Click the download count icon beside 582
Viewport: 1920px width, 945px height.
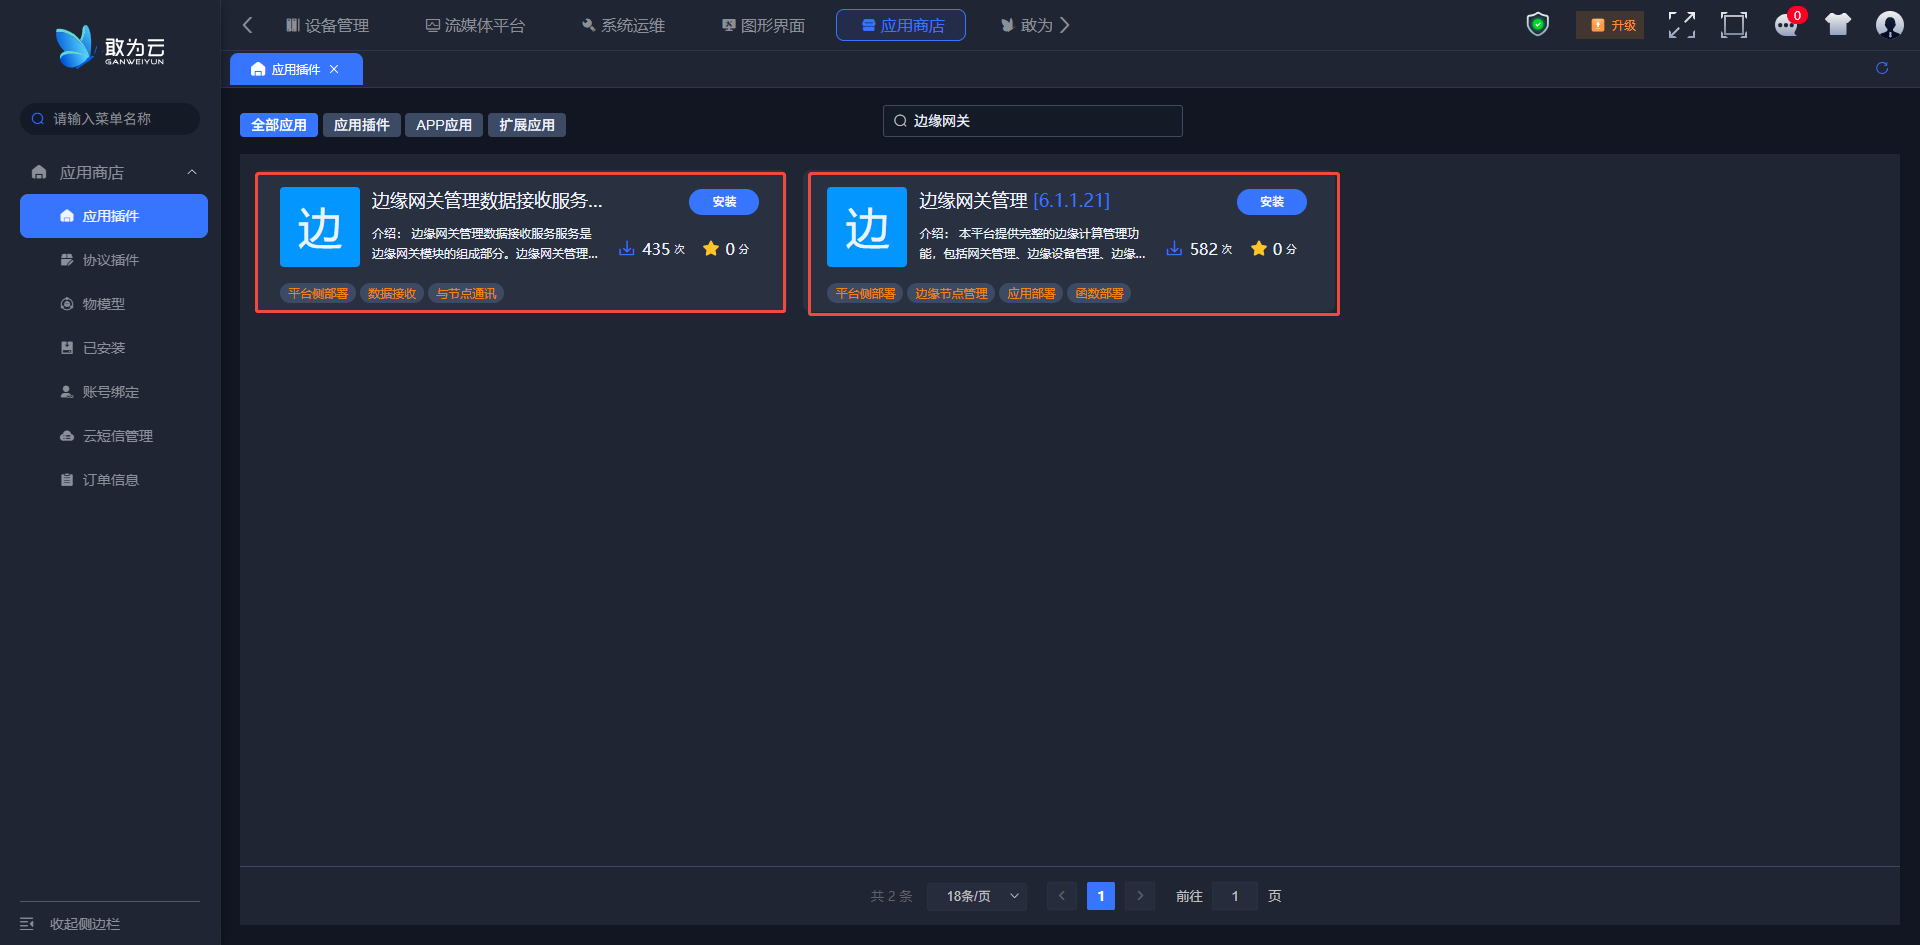click(1174, 248)
